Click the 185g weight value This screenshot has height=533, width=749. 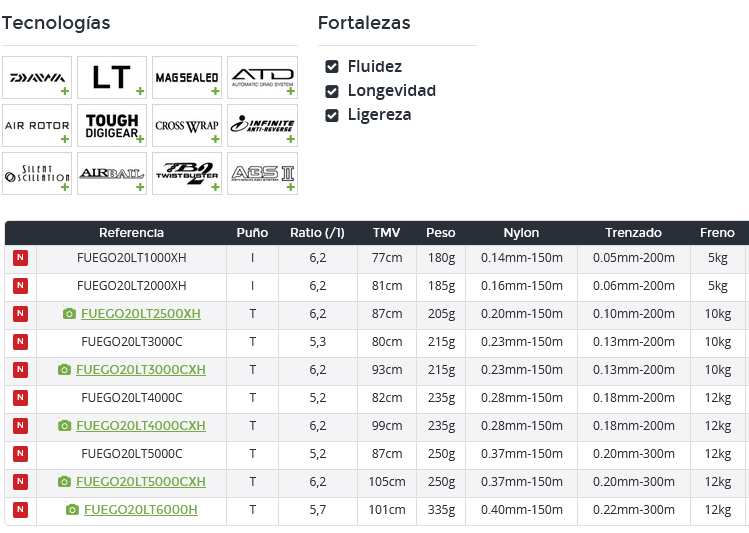(x=441, y=286)
